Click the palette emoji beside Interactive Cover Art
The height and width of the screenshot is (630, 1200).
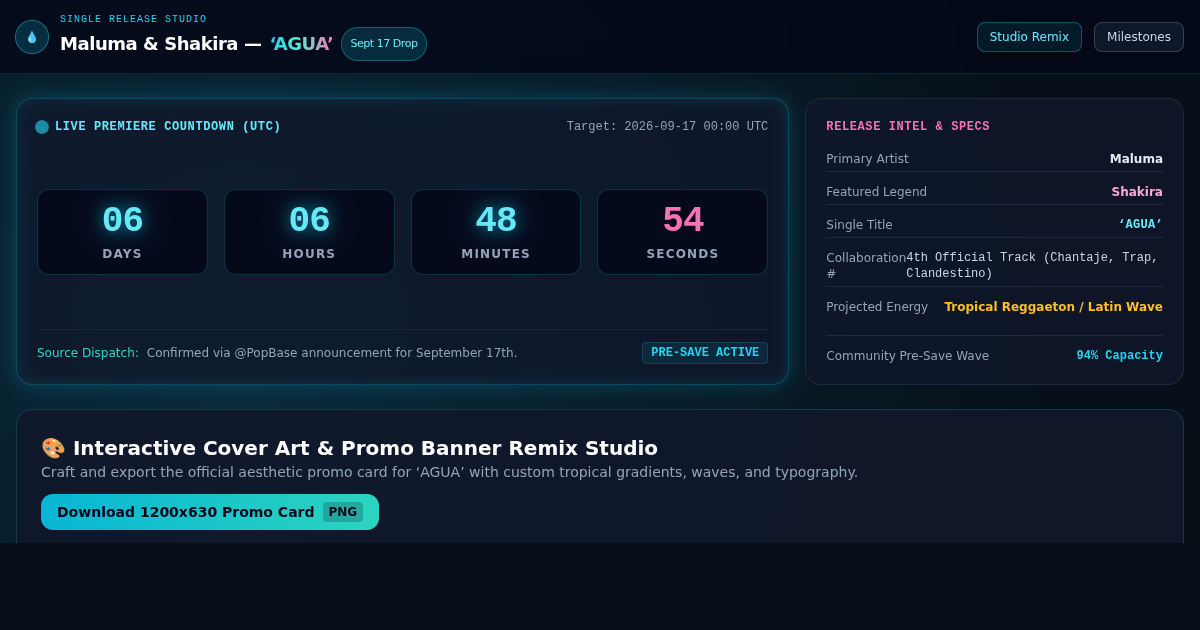click(x=53, y=448)
